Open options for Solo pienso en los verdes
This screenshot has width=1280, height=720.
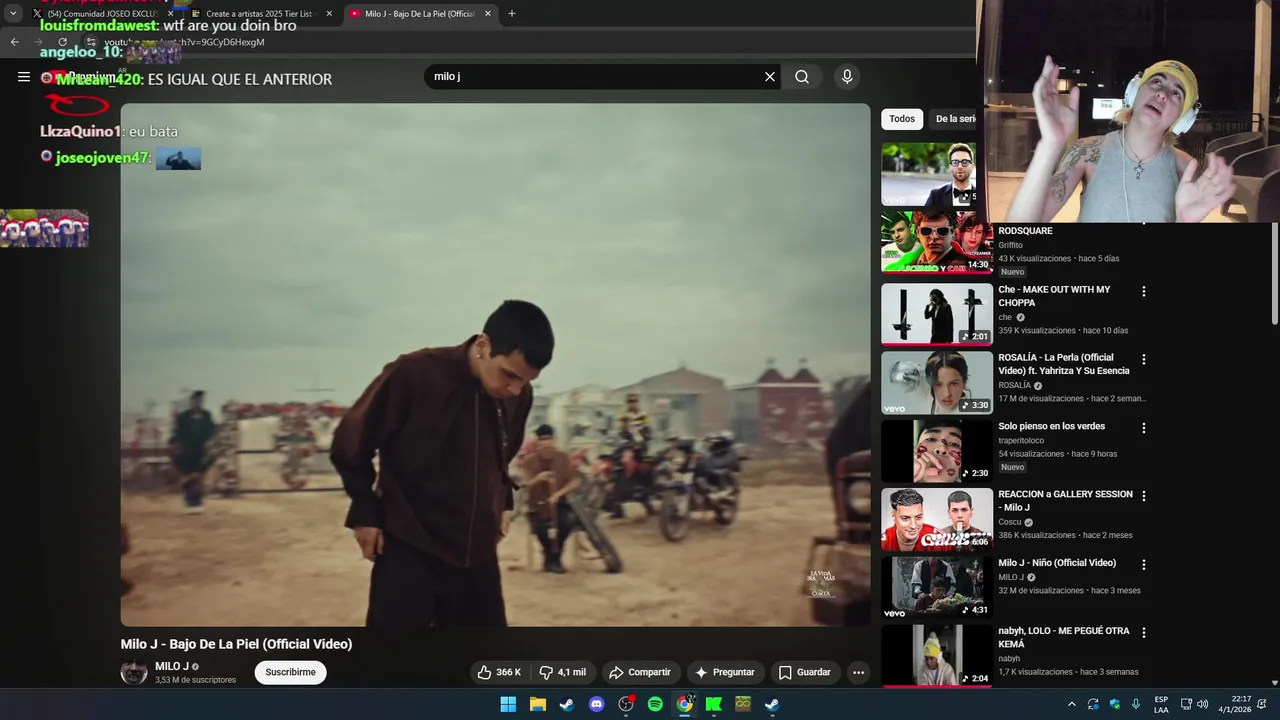pos(1144,428)
